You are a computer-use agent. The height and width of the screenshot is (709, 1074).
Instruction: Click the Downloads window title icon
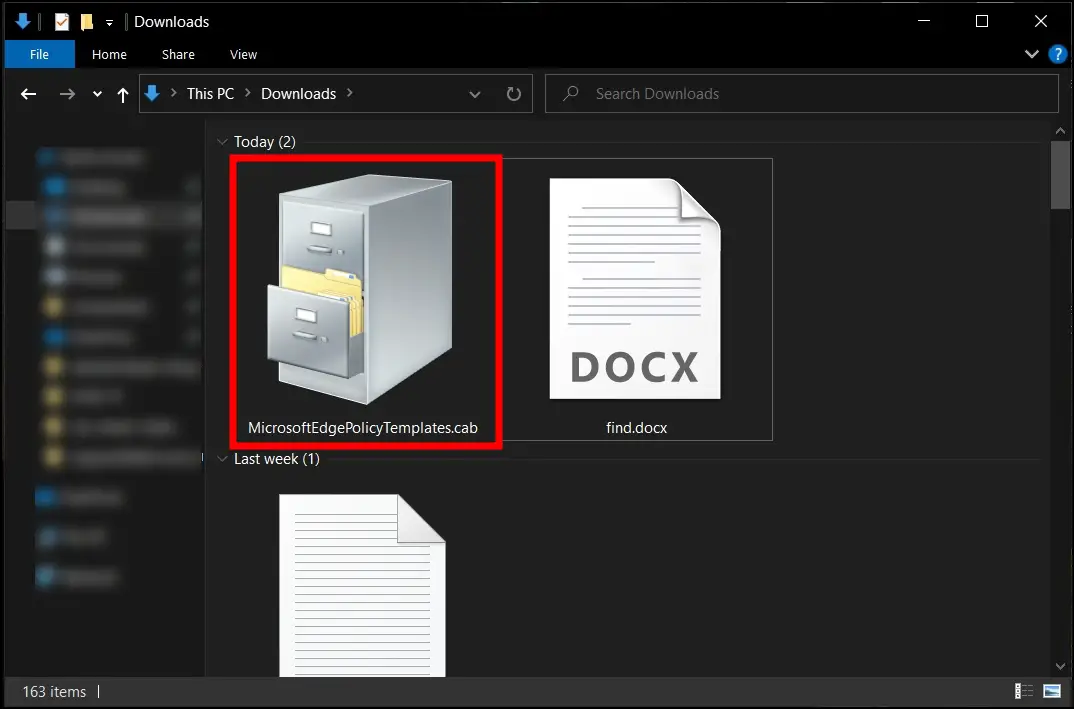(23, 22)
